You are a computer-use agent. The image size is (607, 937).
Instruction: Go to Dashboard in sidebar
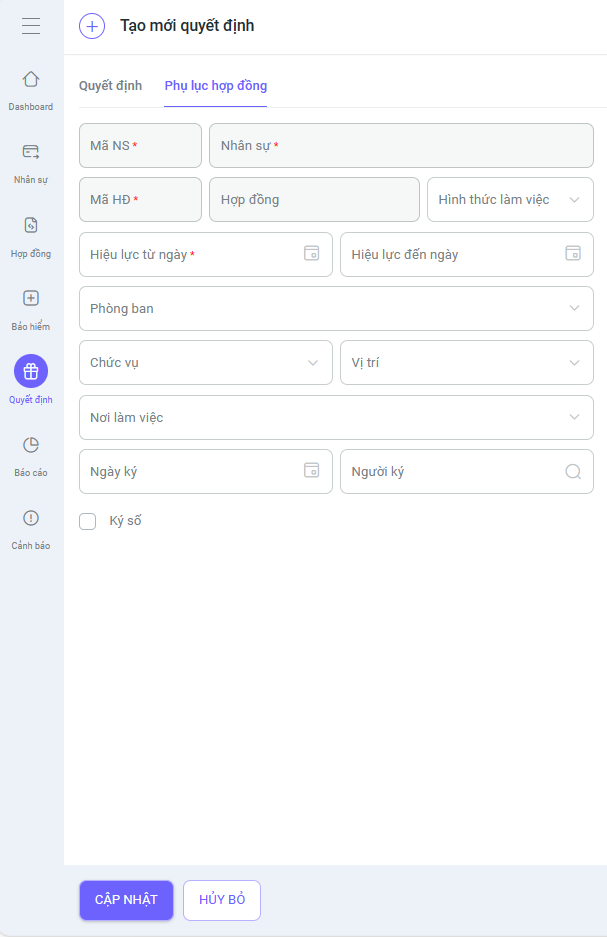pos(31,89)
